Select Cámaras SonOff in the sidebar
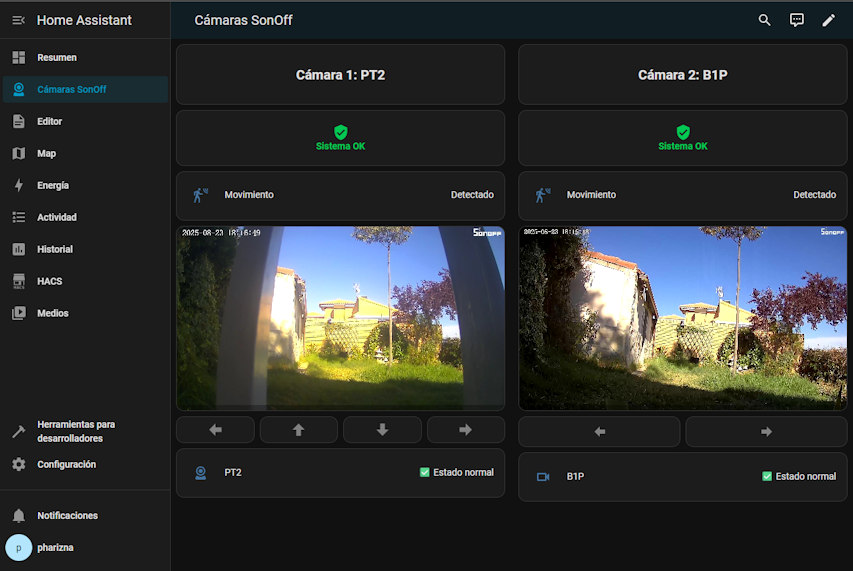Image resolution: width=853 pixels, height=571 pixels. (85, 89)
